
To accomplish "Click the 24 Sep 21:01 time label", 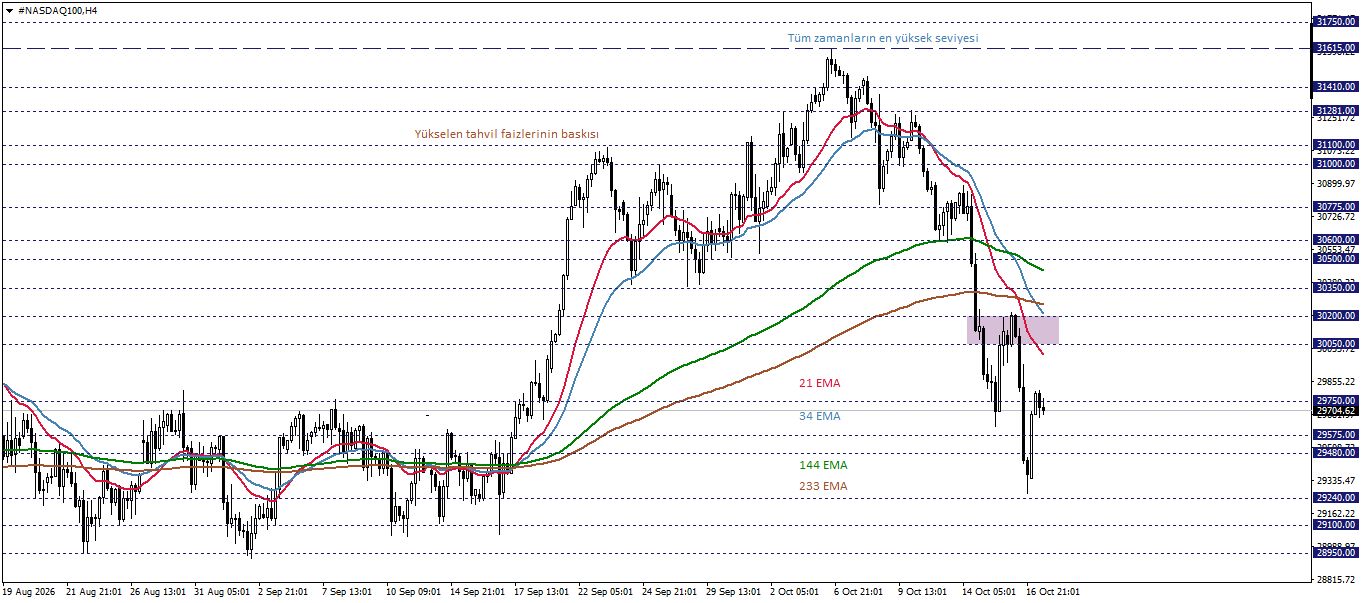I will pyautogui.click(x=670, y=592).
